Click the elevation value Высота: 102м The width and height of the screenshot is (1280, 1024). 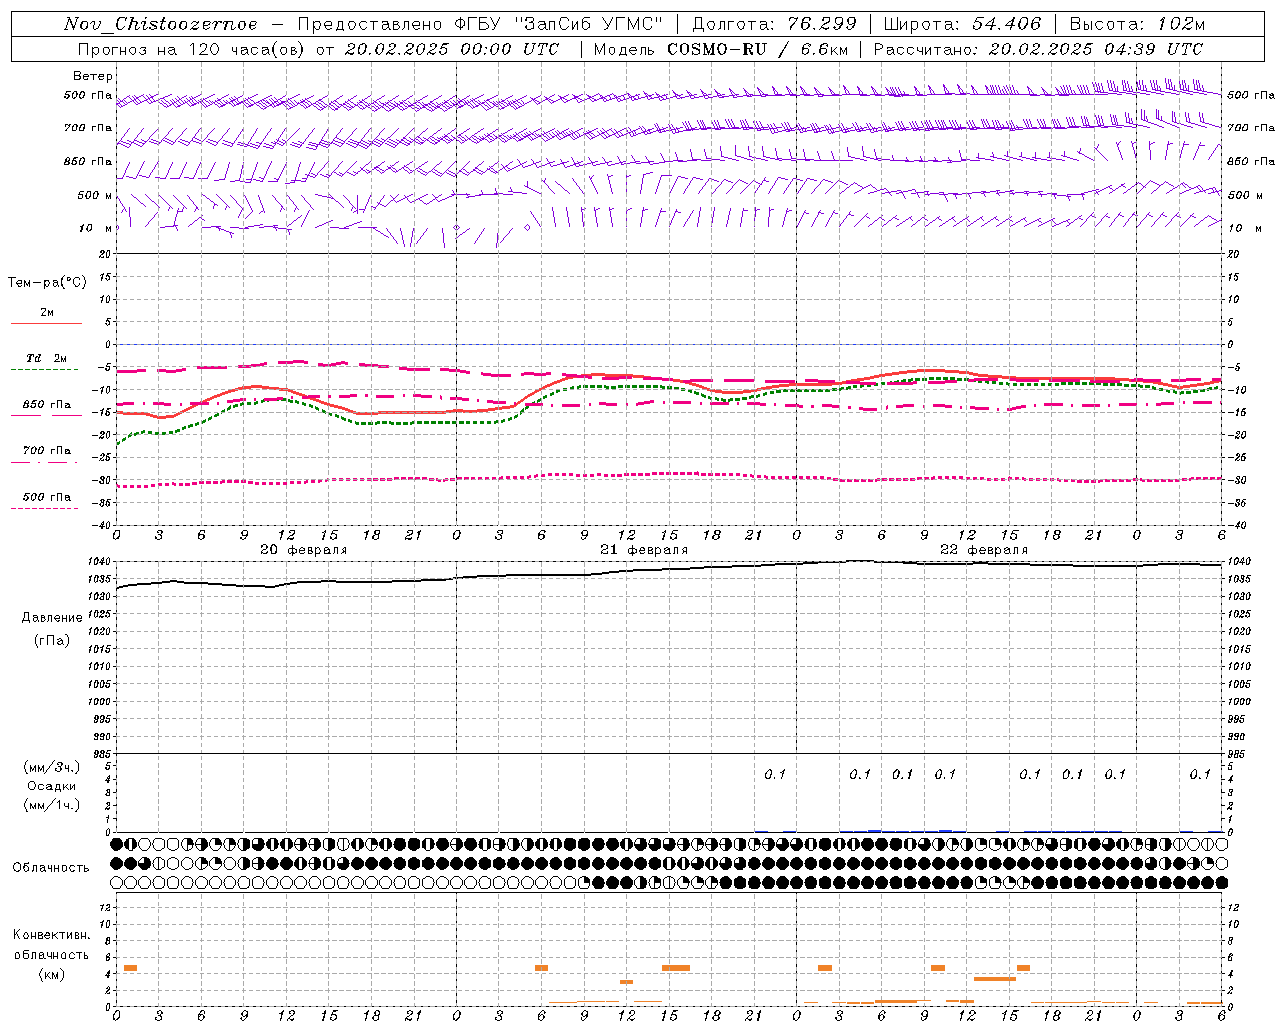1137,24
